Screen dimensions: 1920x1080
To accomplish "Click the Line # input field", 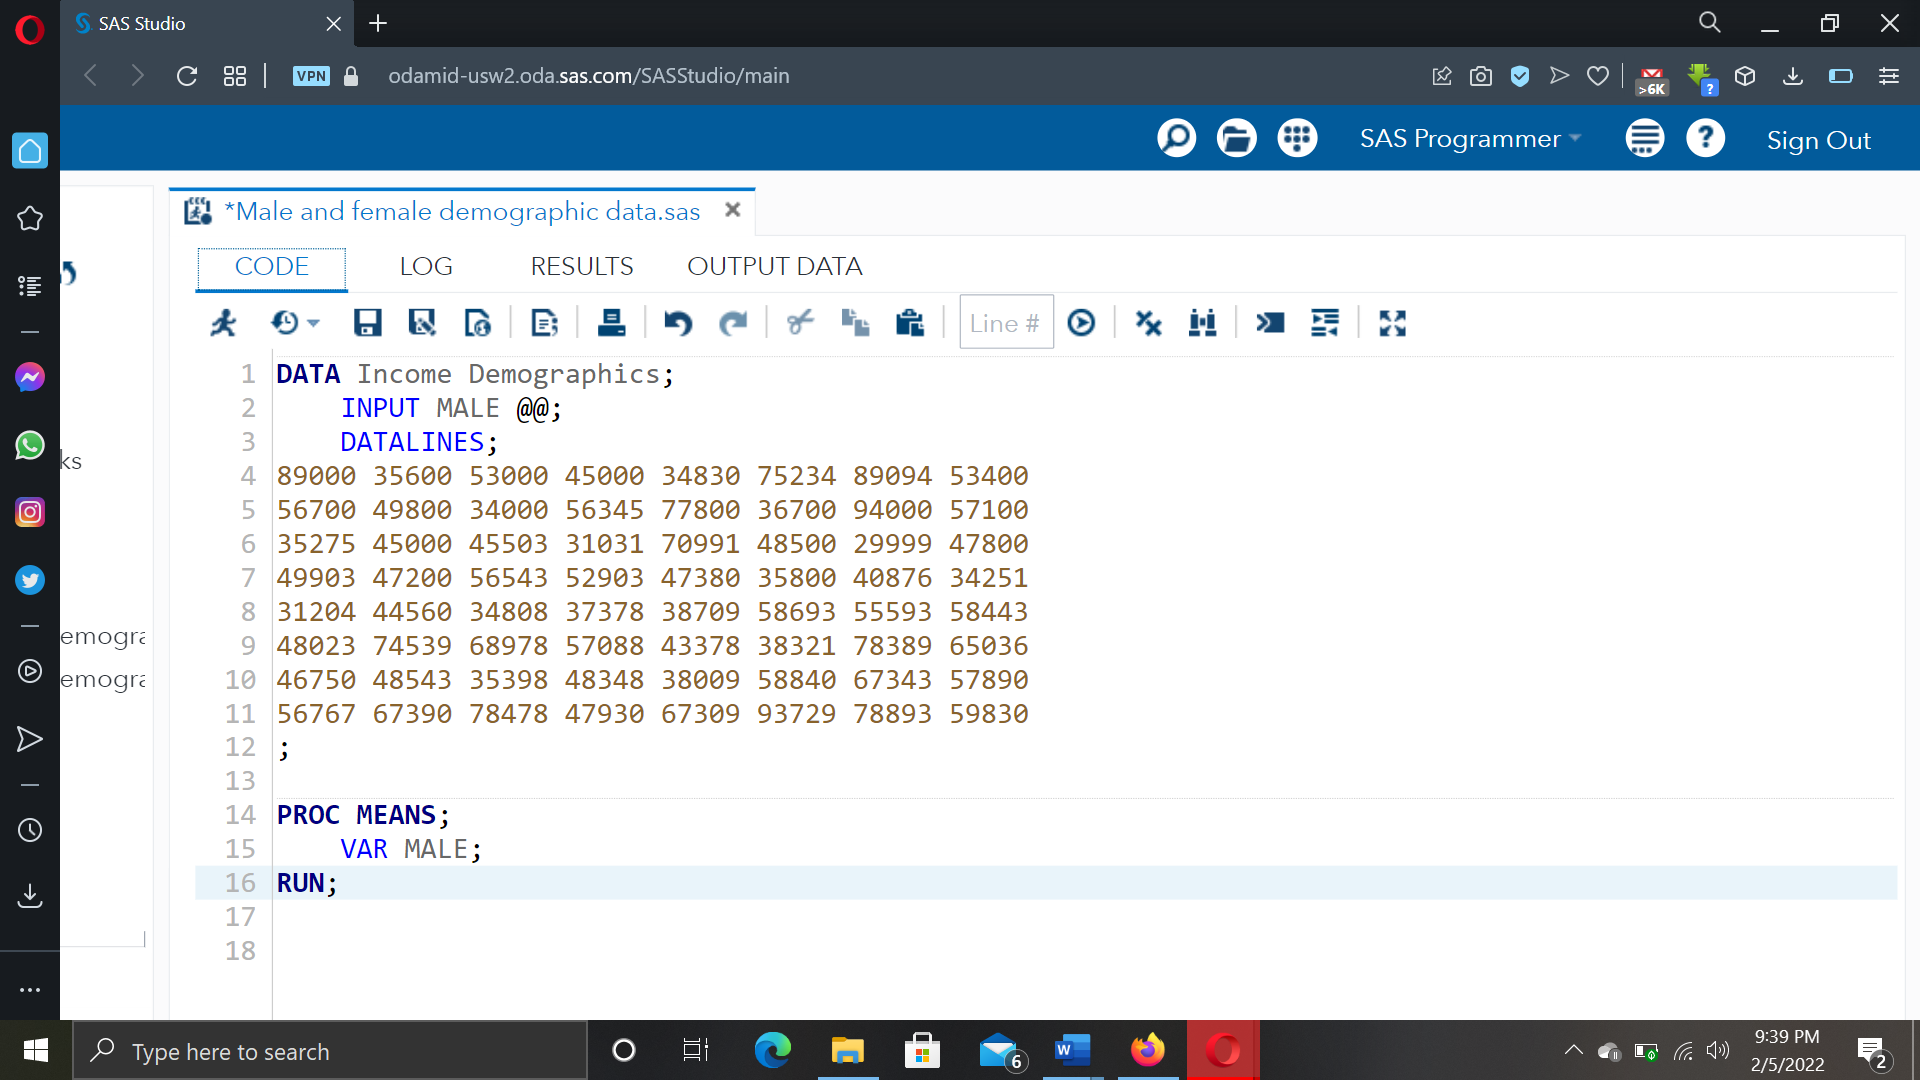I will 1005,322.
